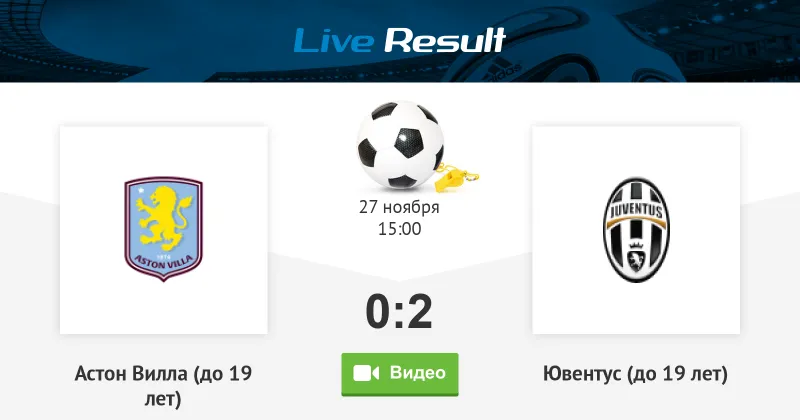Screen dimensions: 800x420
Task: Select the white Aston Villa logo card
Action: (x=164, y=230)
